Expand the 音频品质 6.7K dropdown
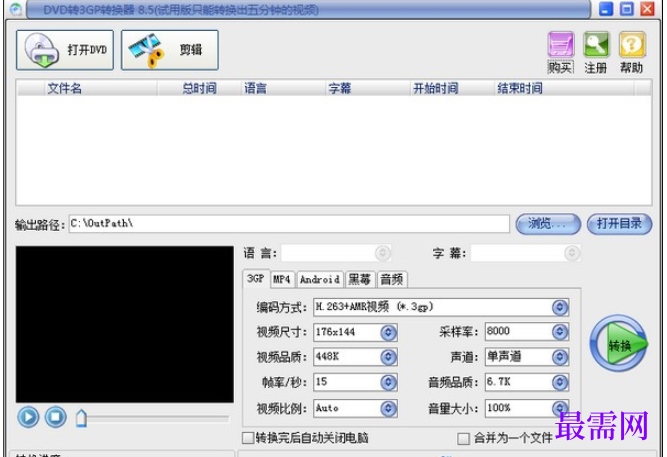 click(x=560, y=383)
